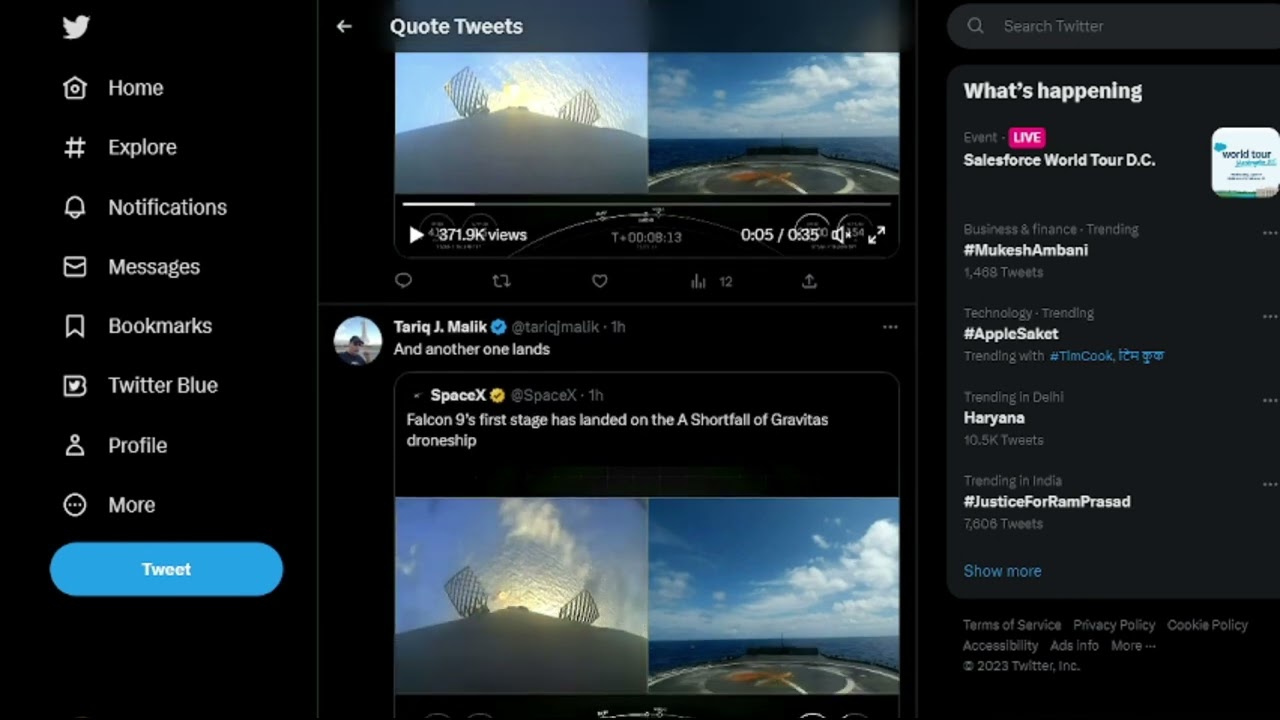Open the 1h timestamp of Tariq's tweet
The image size is (1280, 720).
[x=618, y=327]
